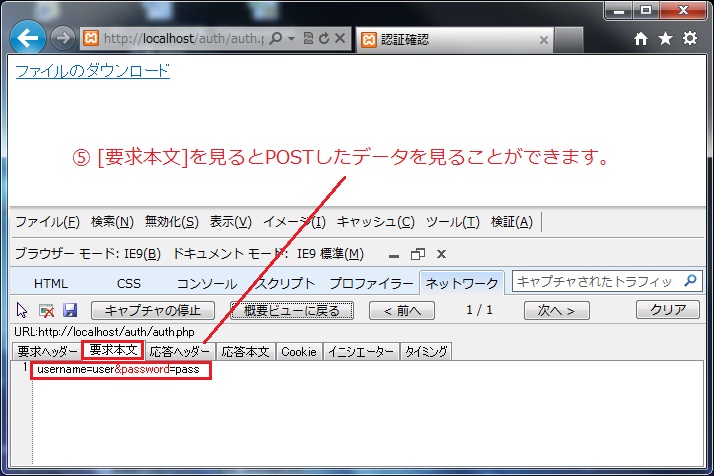The width and height of the screenshot is (714, 476).
Task: Select element by click pointer icon
Action: click(21, 311)
